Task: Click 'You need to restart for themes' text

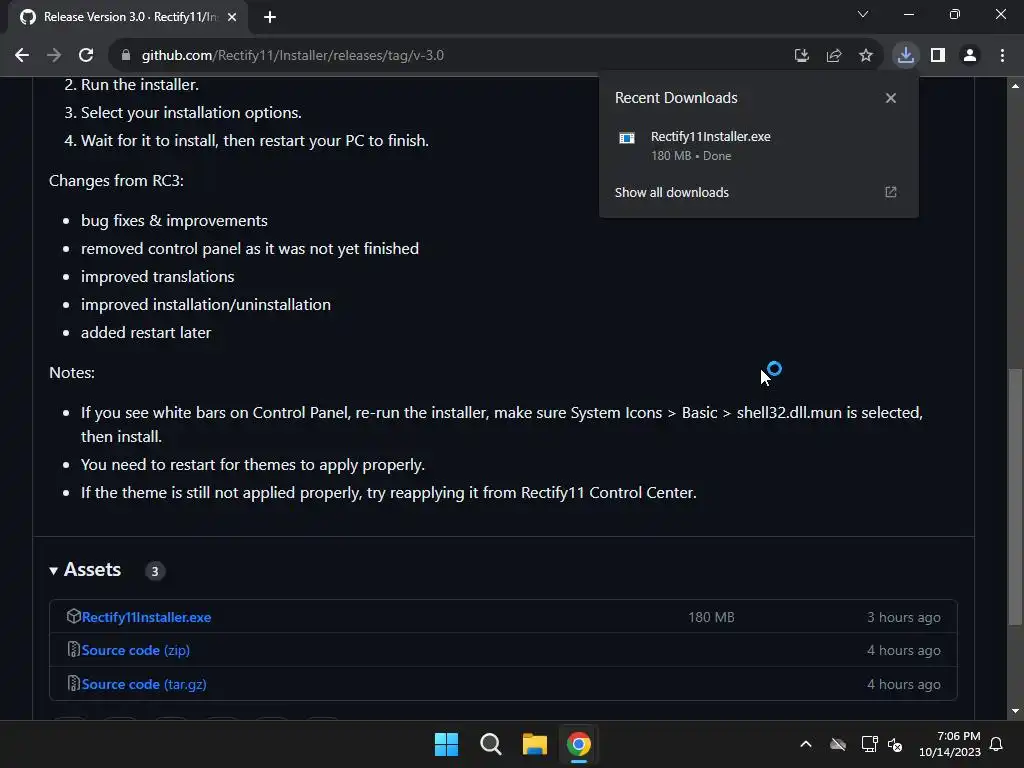Action: (x=253, y=465)
